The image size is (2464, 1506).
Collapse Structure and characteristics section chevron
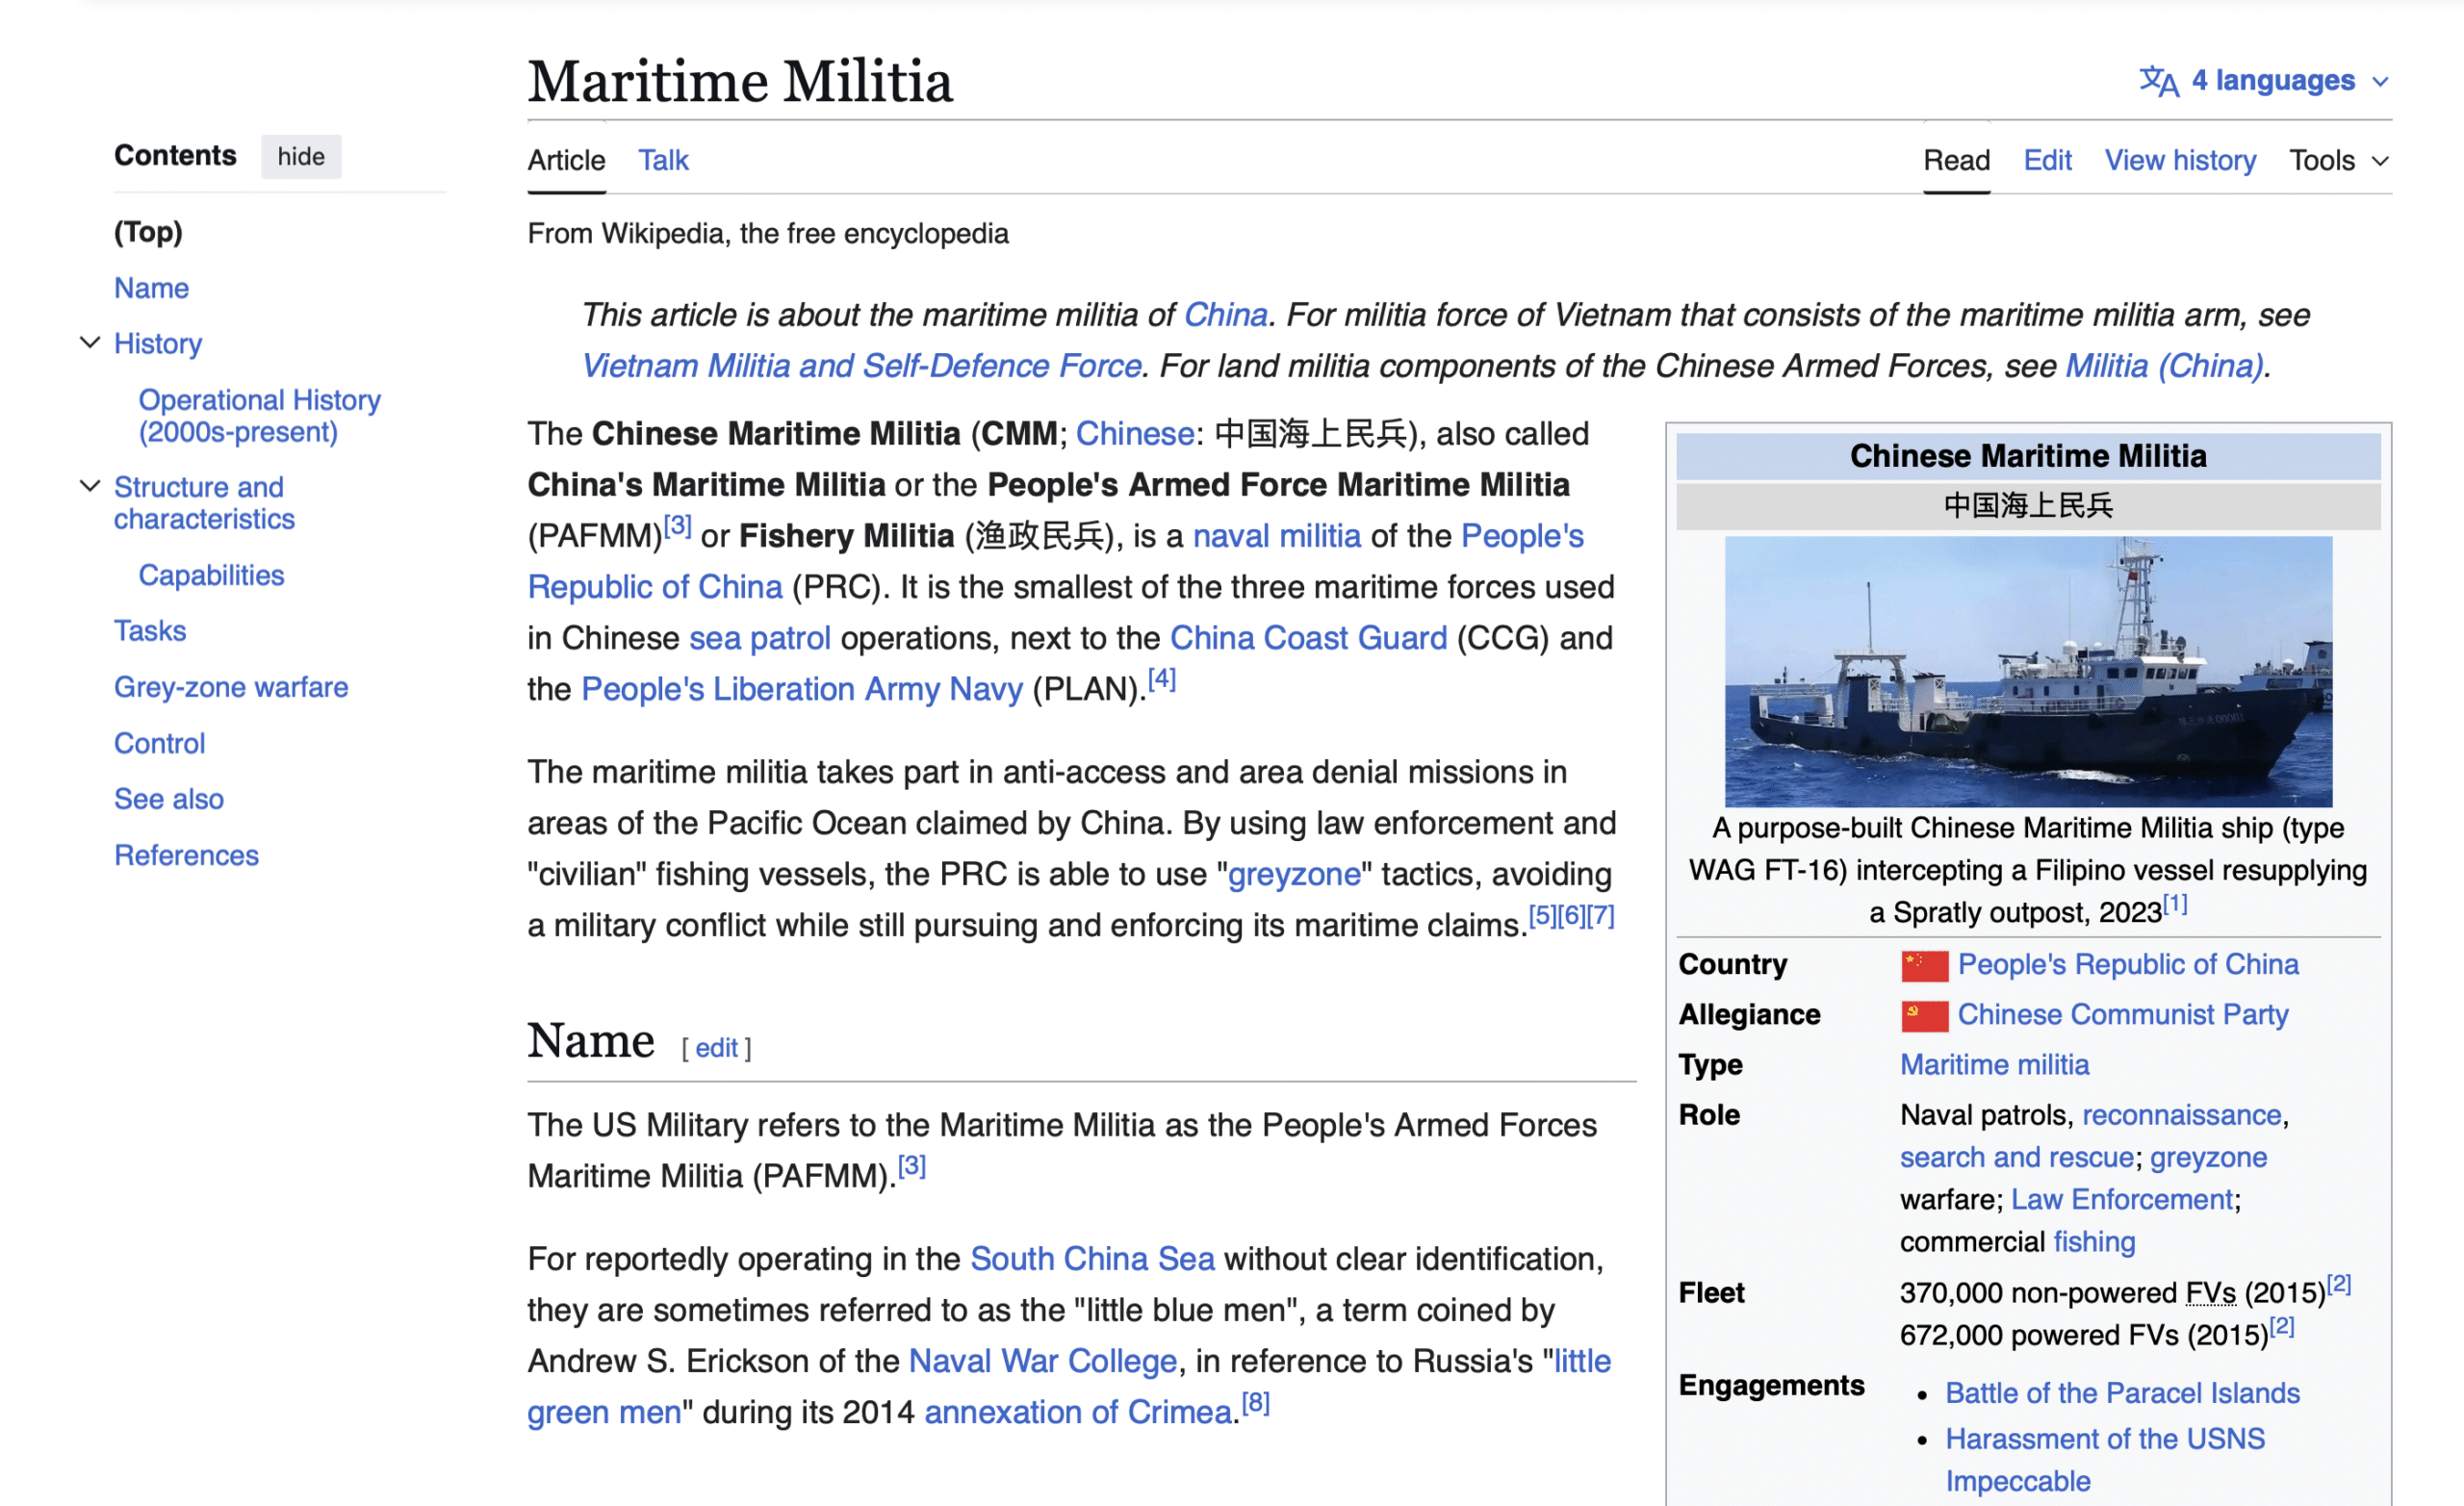90,487
